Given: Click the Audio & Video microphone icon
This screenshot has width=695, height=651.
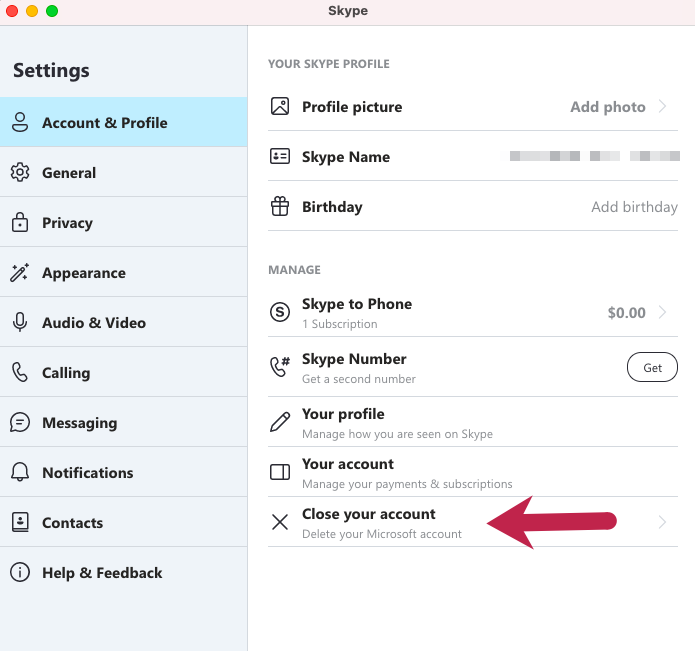Looking at the screenshot, I should pyautogui.click(x=20, y=322).
